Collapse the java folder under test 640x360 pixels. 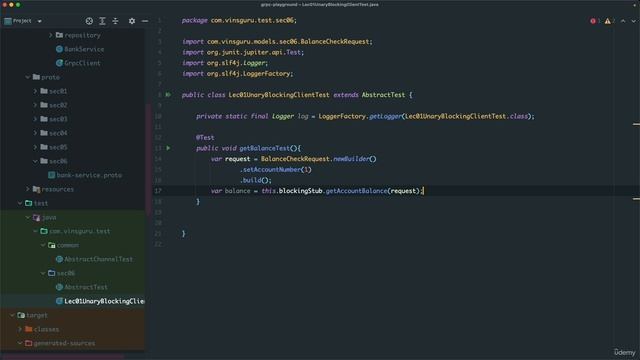tap(27, 217)
